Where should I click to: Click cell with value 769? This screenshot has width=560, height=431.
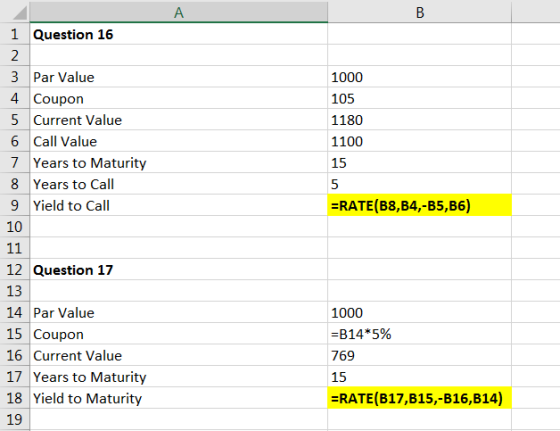(x=420, y=355)
